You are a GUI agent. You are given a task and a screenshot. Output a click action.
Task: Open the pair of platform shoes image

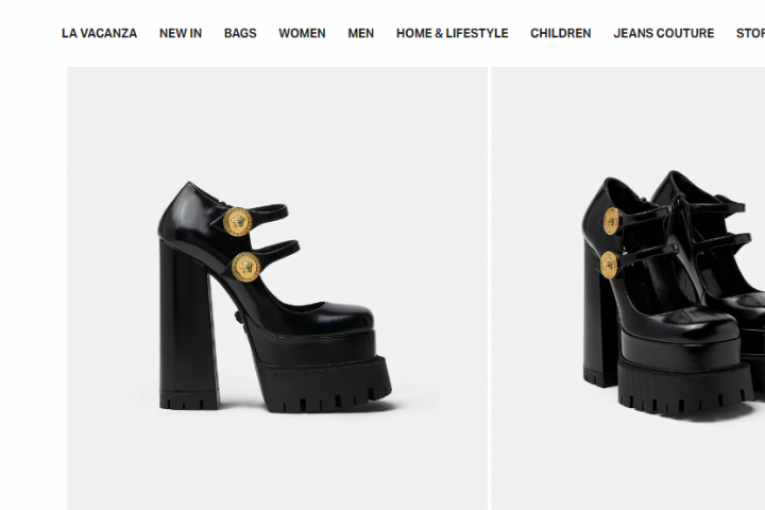click(x=628, y=288)
